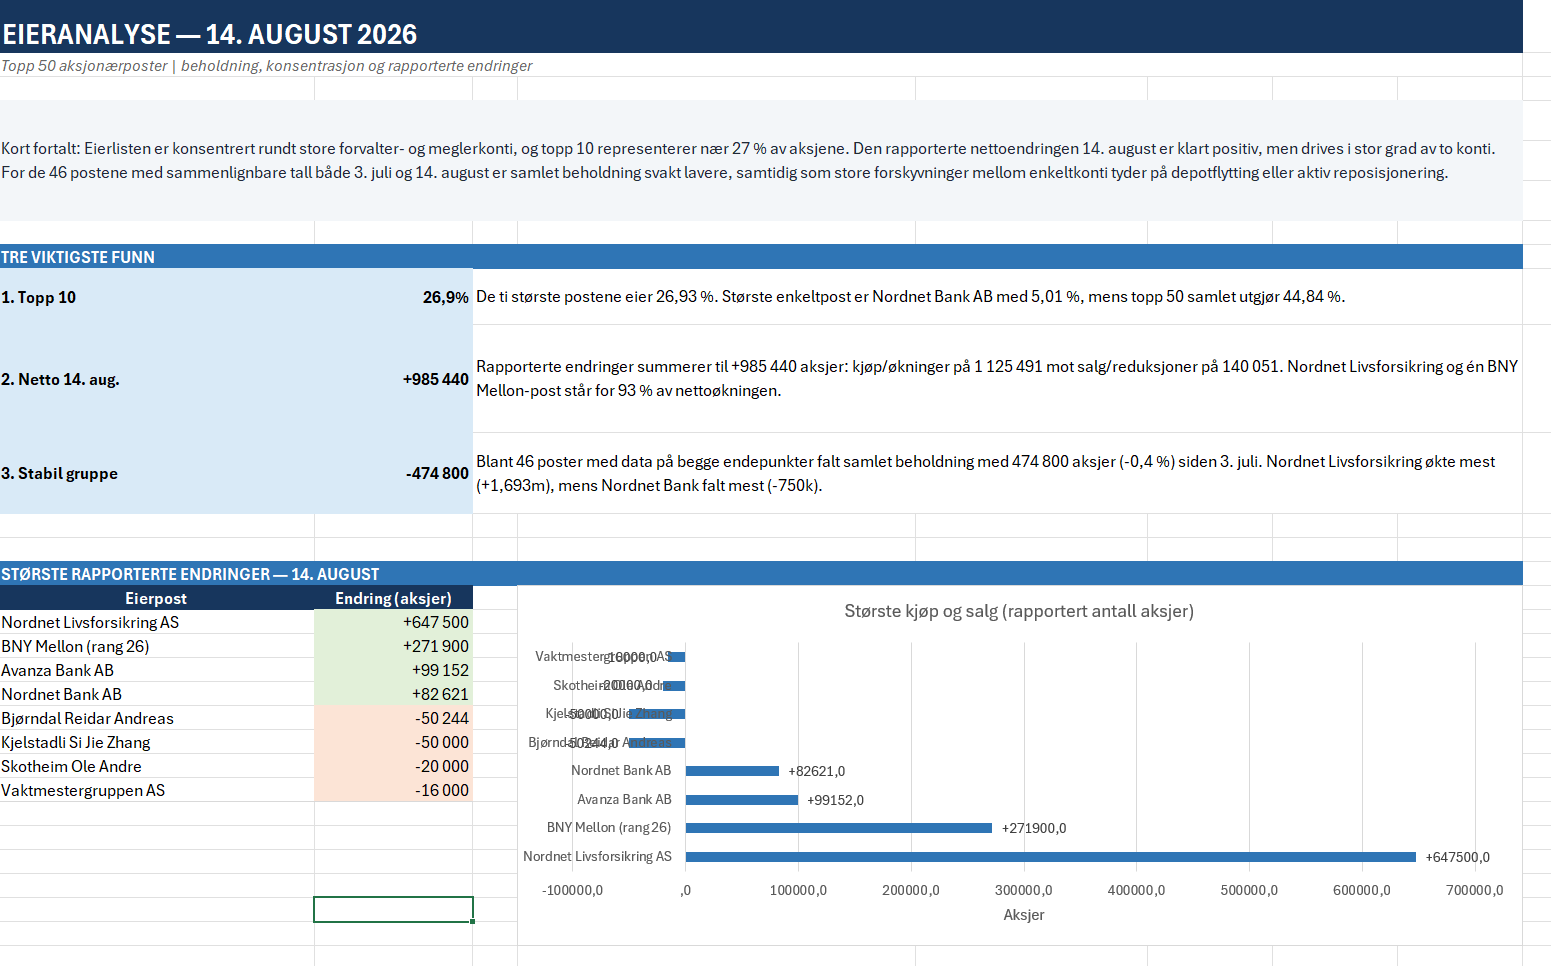The height and width of the screenshot is (966, 1551).
Task: Click the chart title Største kjøp og salg
Action: click(1019, 611)
